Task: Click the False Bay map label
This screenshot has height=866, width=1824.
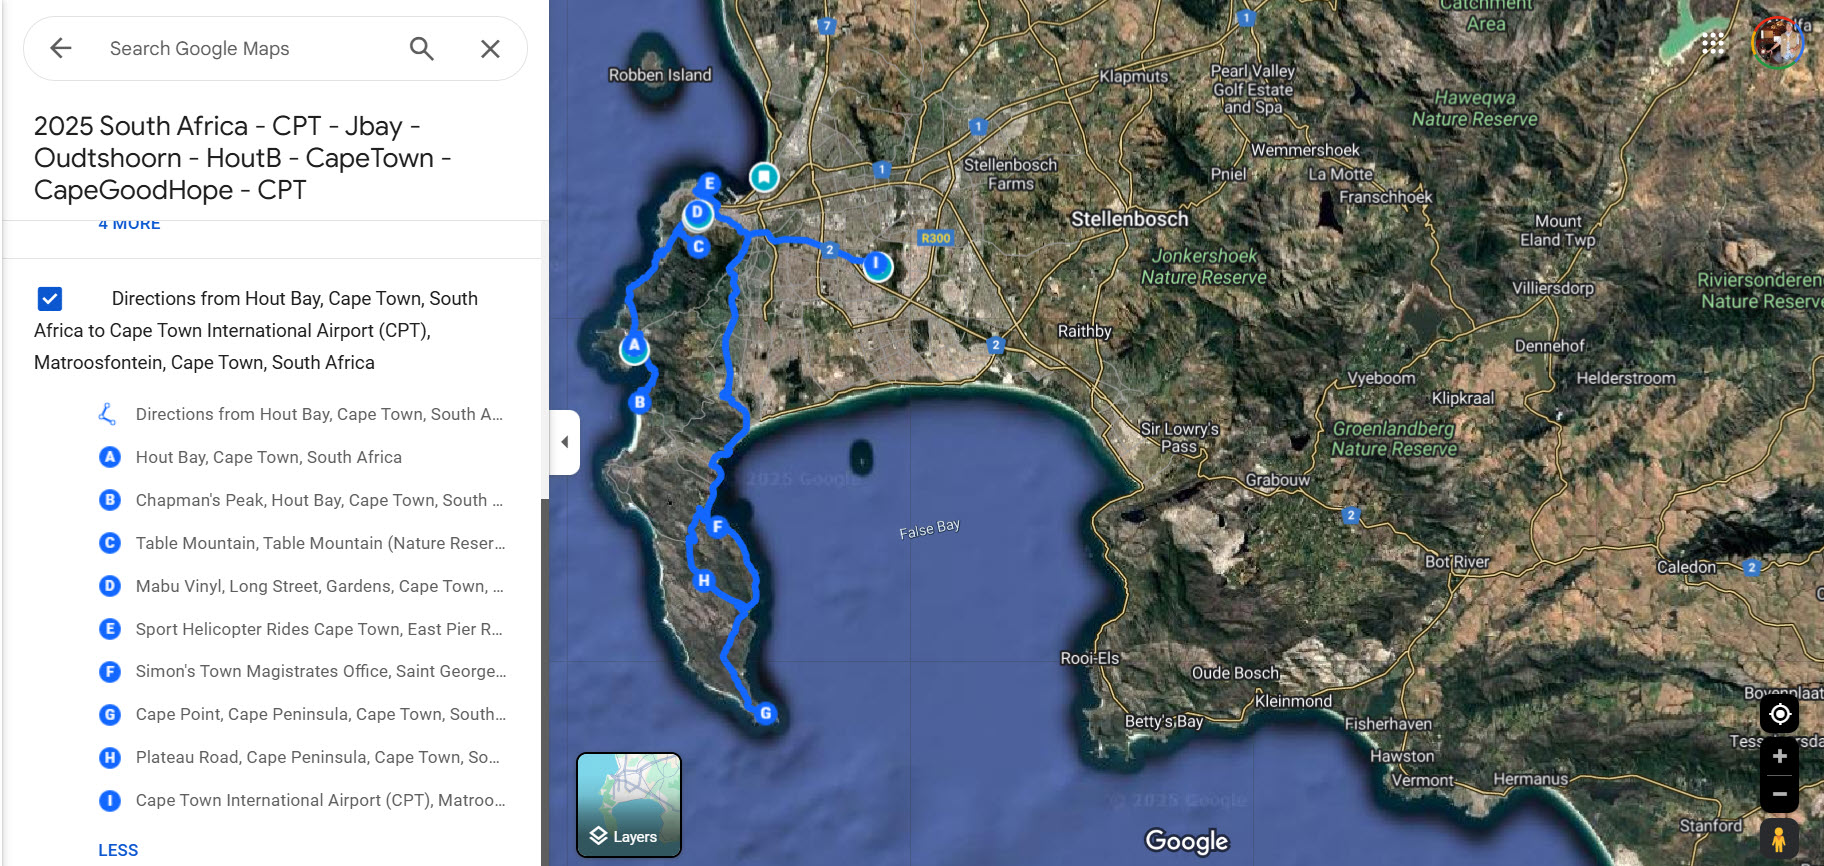Action: [x=929, y=528]
